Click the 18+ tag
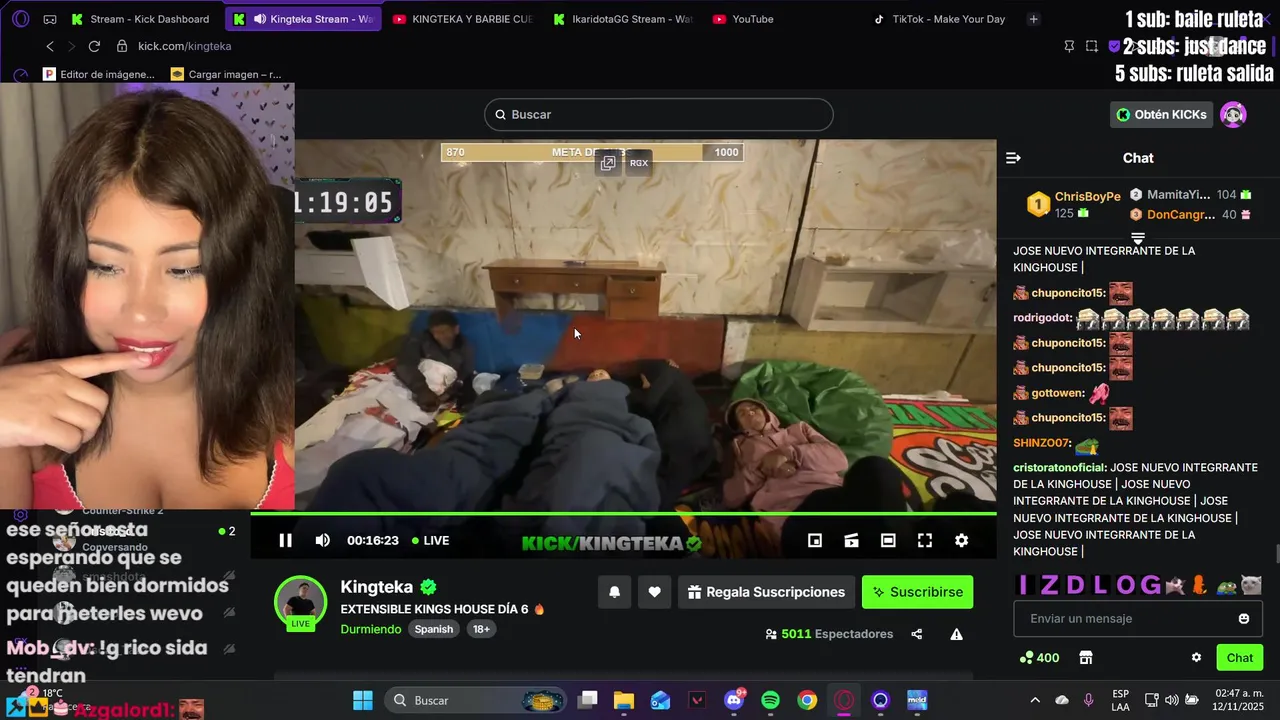The height and width of the screenshot is (720, 1280). tap(481, 629)
